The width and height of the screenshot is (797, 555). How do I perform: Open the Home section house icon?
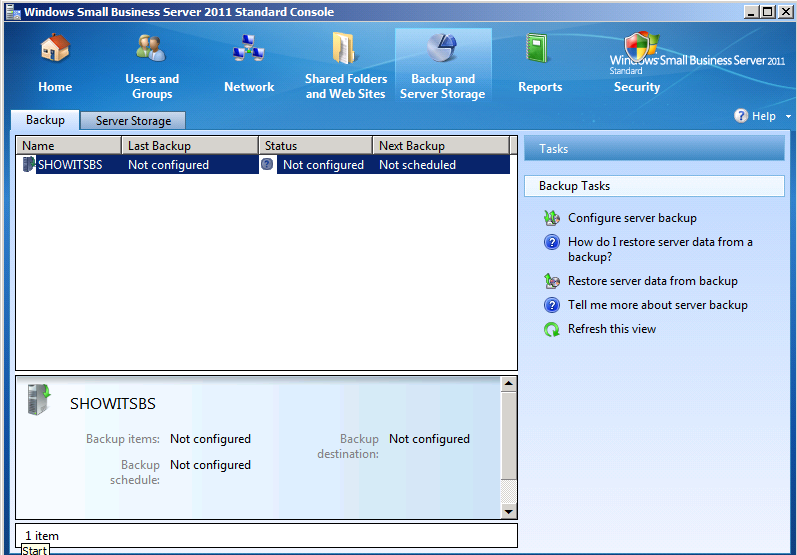click(x=55, y=48)
